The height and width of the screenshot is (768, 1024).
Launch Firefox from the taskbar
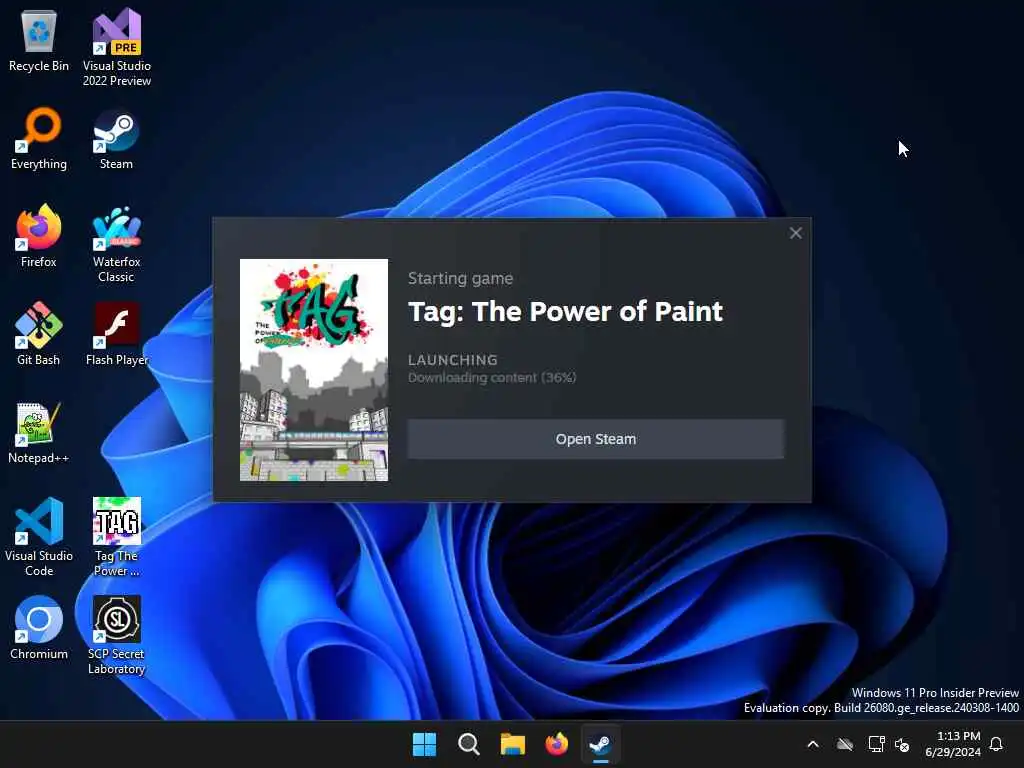point(557,744)
